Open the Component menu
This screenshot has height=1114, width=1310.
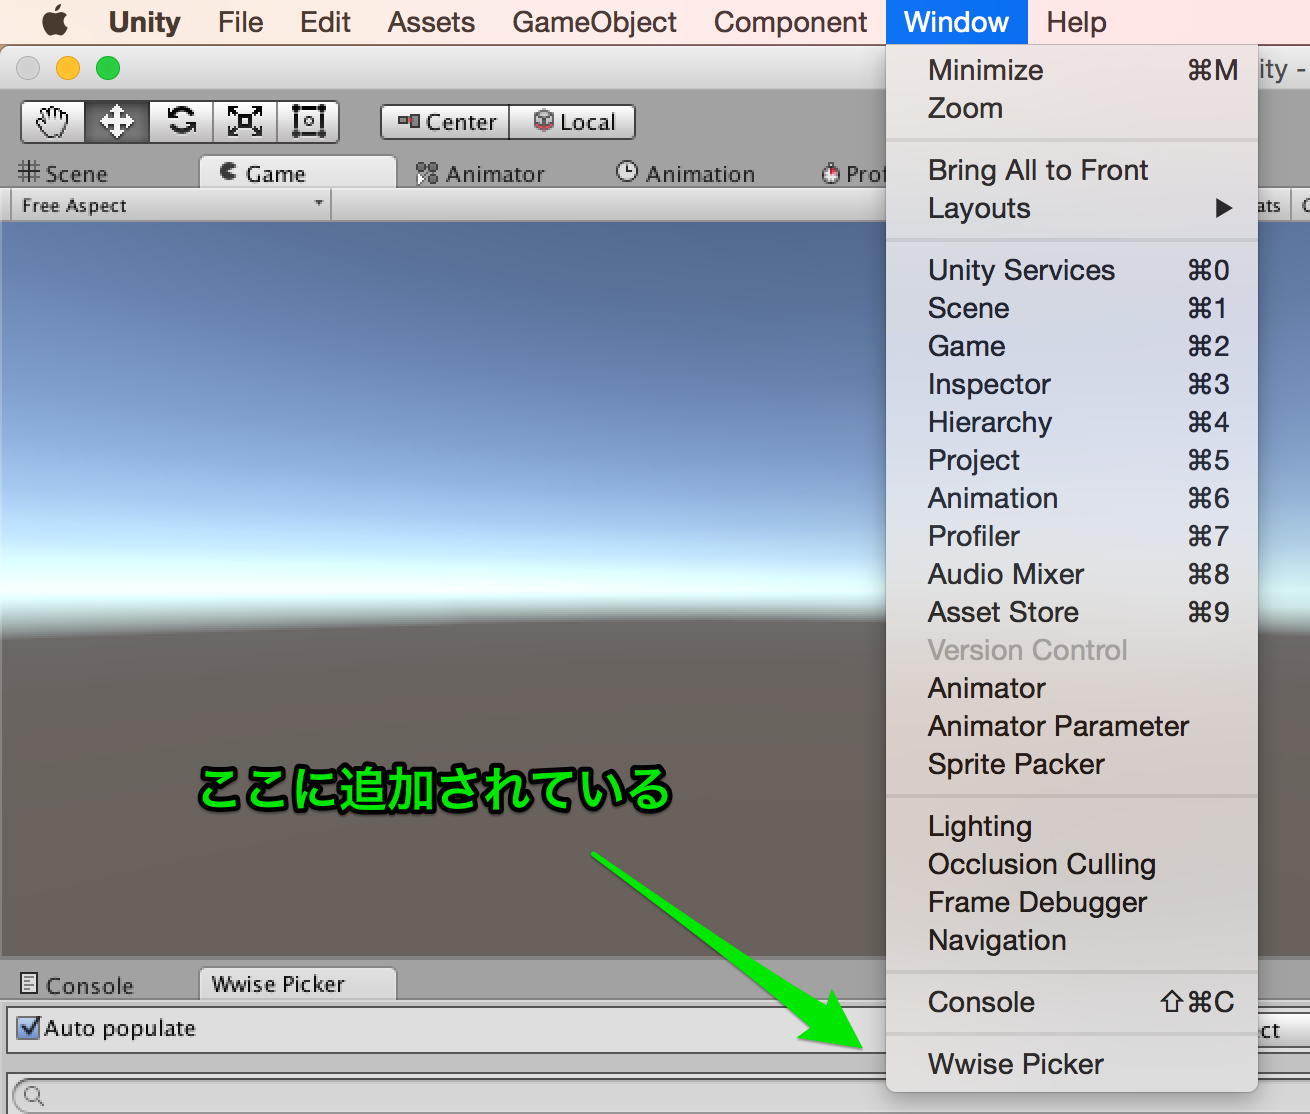click(790, 22)
